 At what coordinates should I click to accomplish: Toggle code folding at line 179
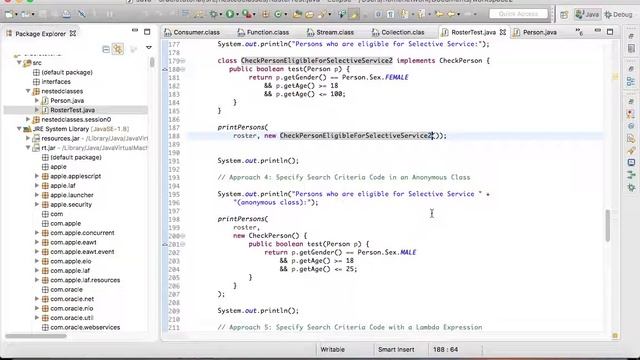click(183, 61)
